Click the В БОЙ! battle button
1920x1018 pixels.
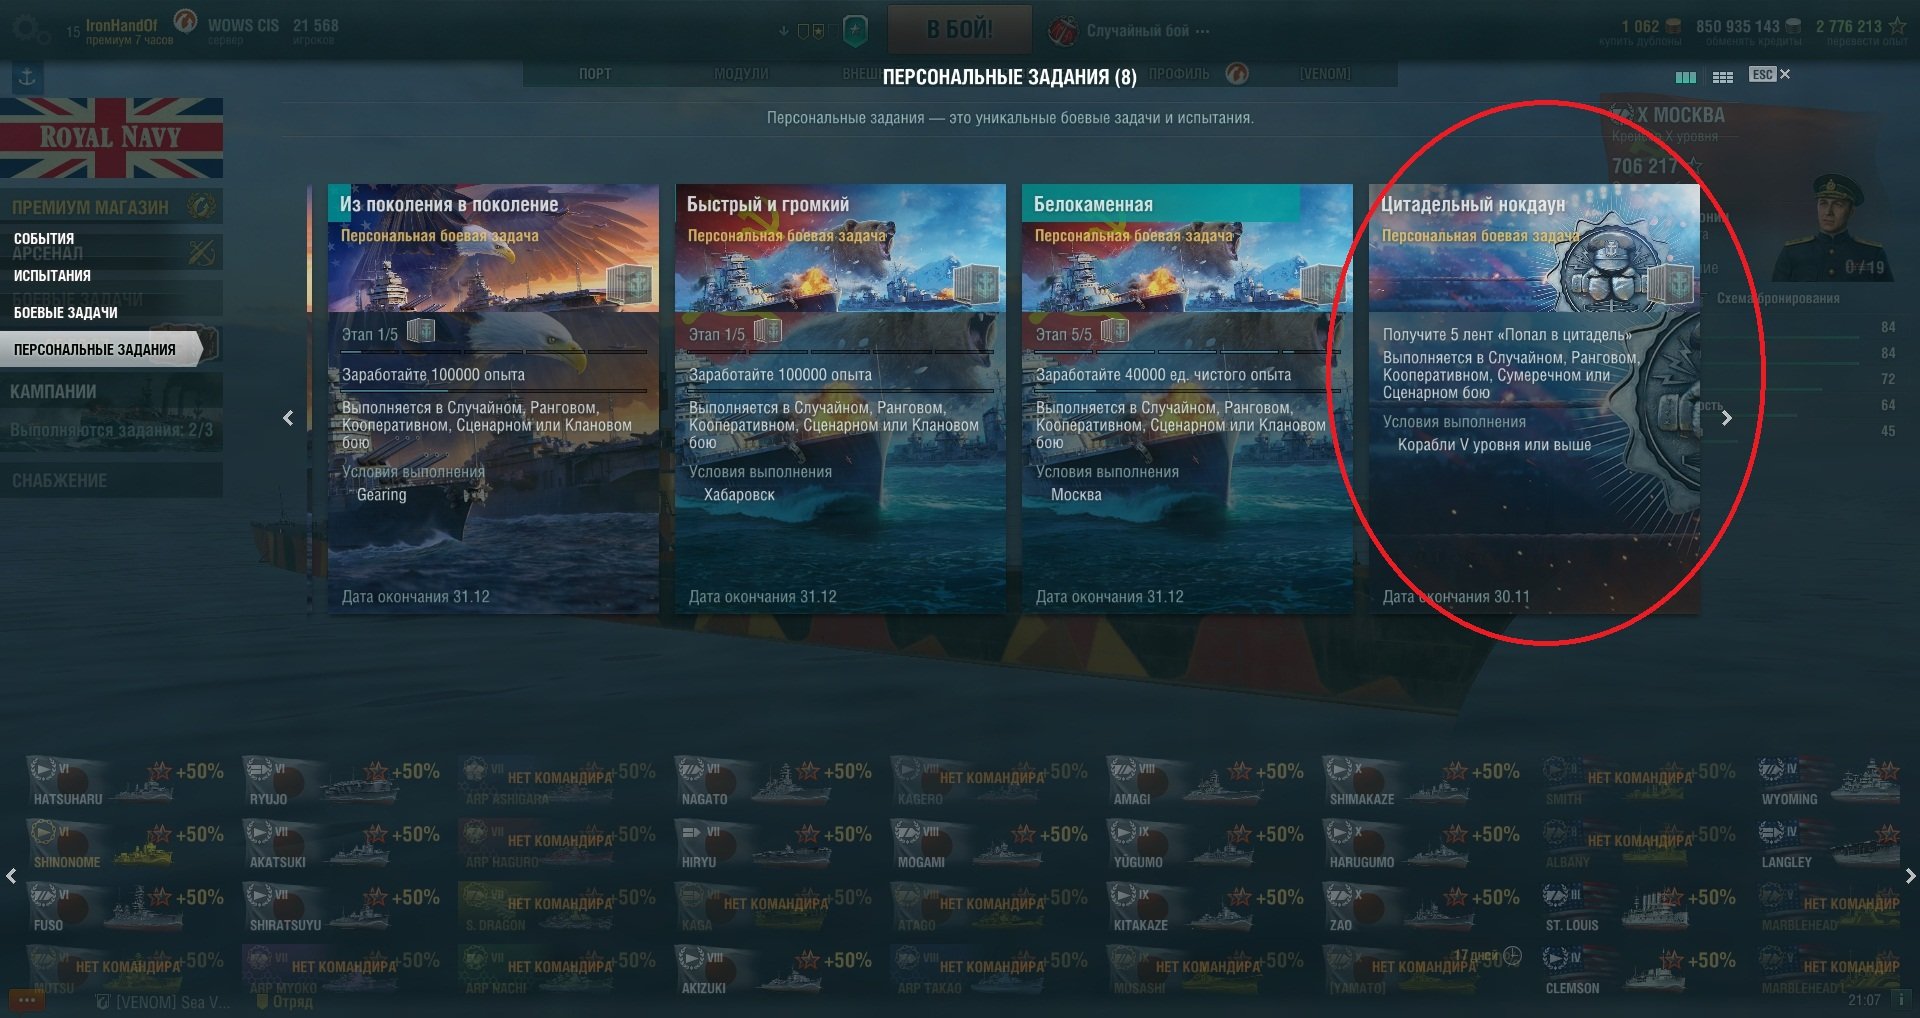click(x=959, y=29)
